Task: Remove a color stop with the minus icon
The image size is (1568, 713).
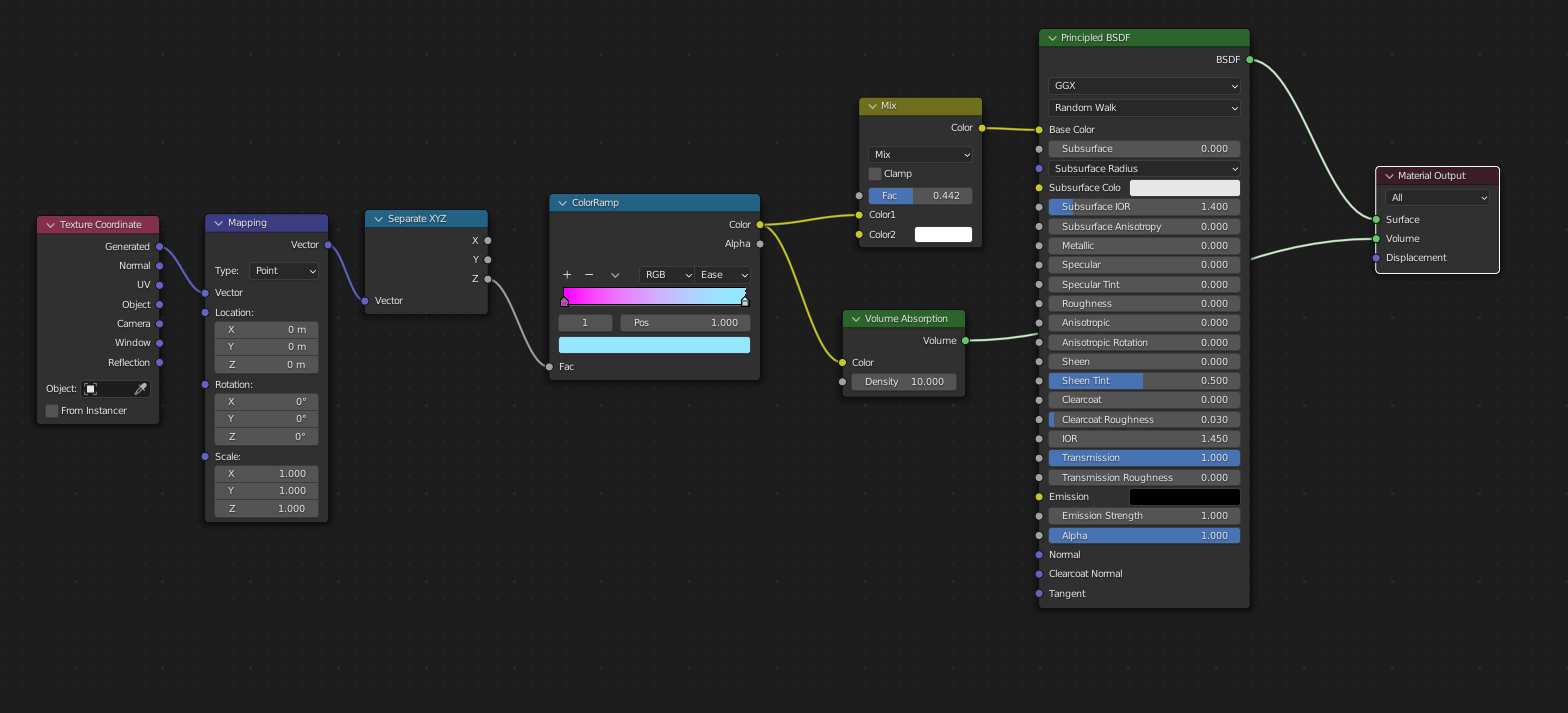Action: click(x=589, y=275)
